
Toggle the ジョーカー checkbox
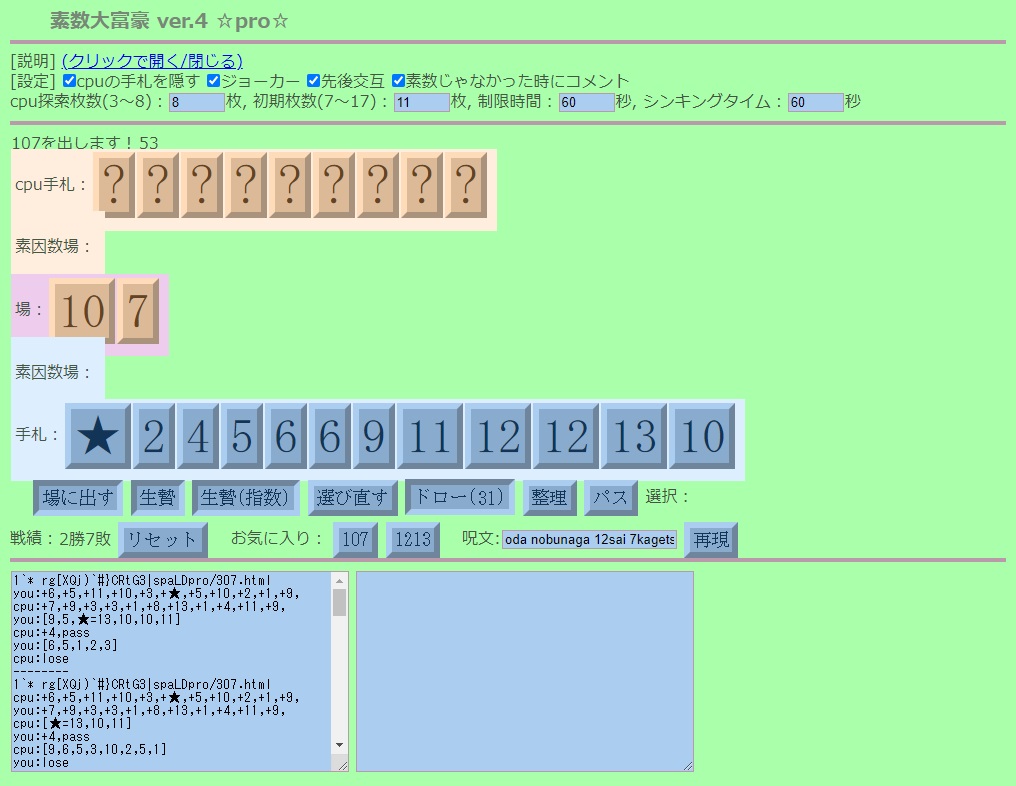pos(214,81)
